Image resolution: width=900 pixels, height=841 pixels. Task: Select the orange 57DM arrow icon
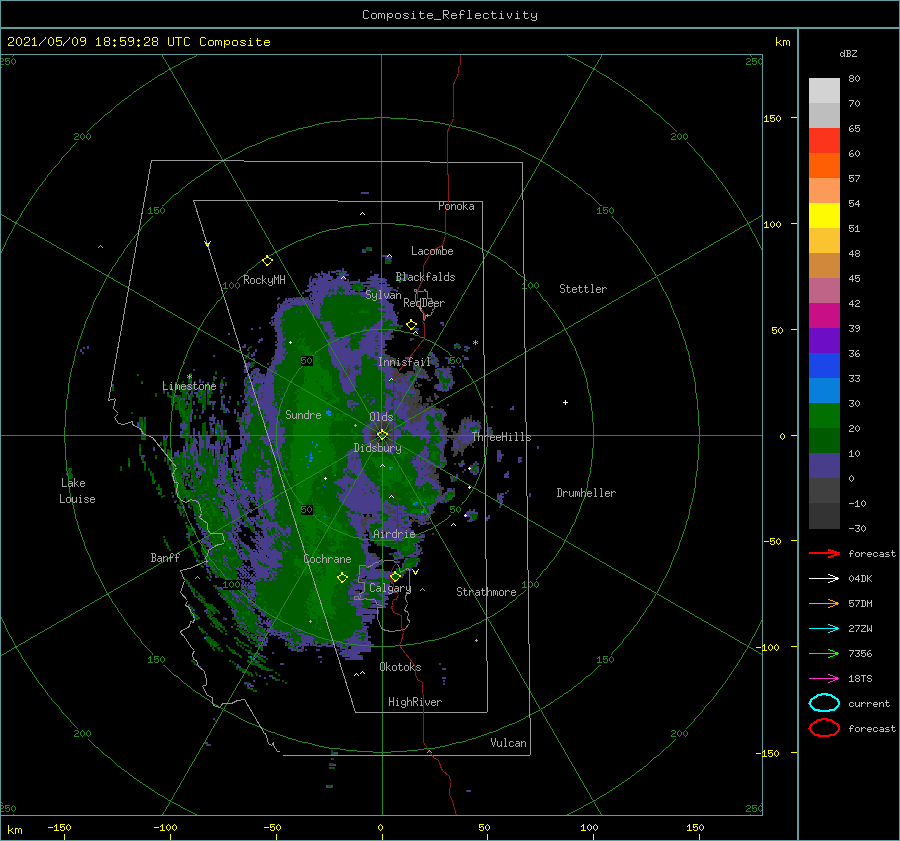coord(824,603)
